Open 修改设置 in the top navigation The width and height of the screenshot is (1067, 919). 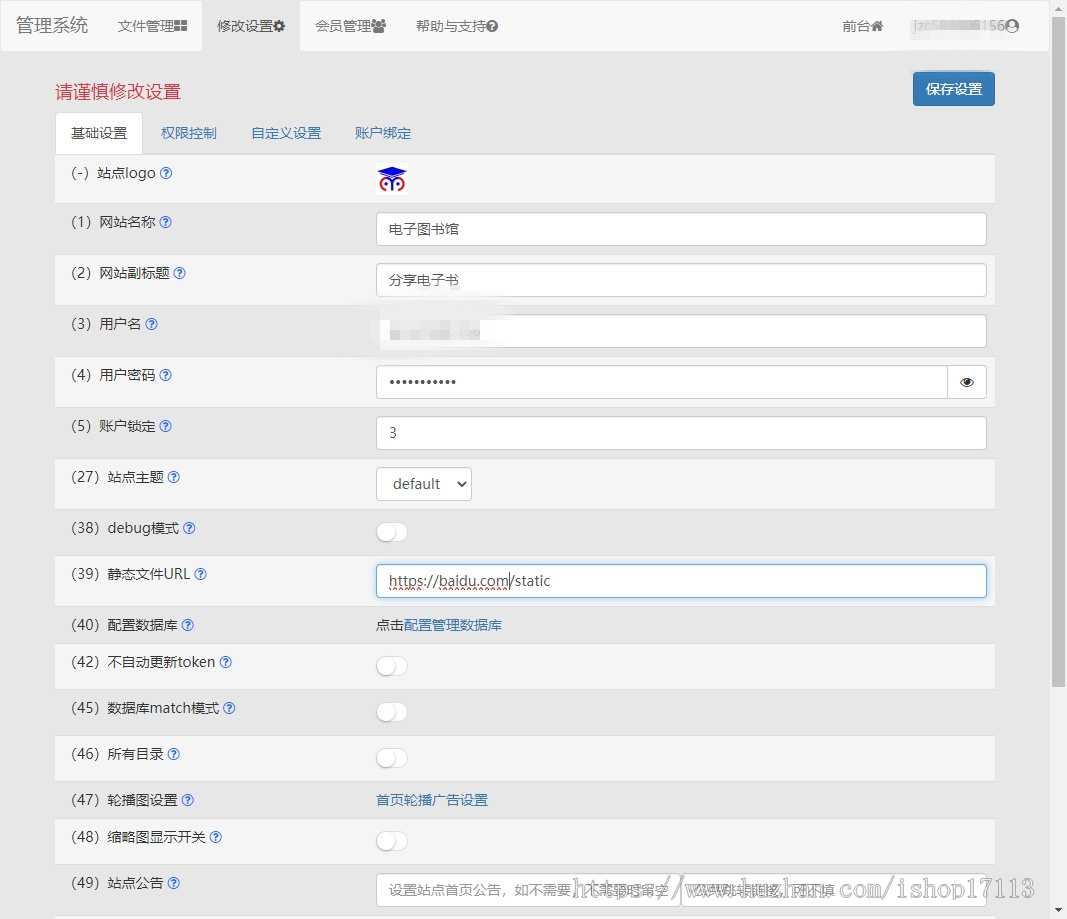pyautogui.click(x=251, y=26)
